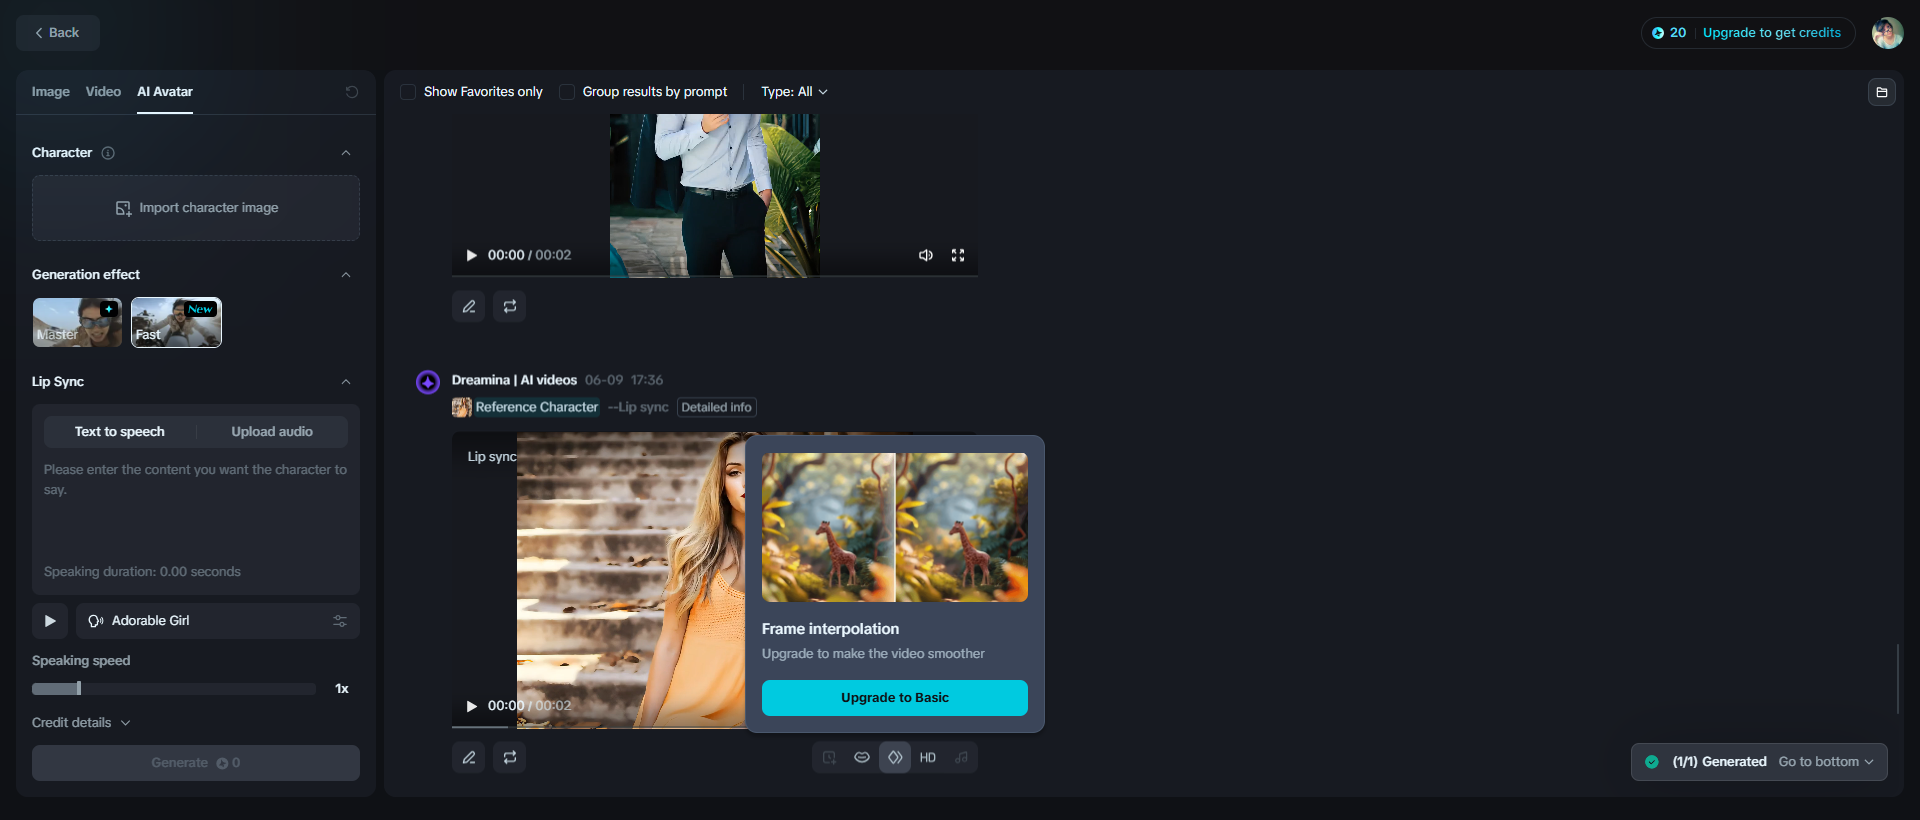Click the first video's progress bar
The height and width of the screenshot is (820, 1920).
click(x=715, y=276)
